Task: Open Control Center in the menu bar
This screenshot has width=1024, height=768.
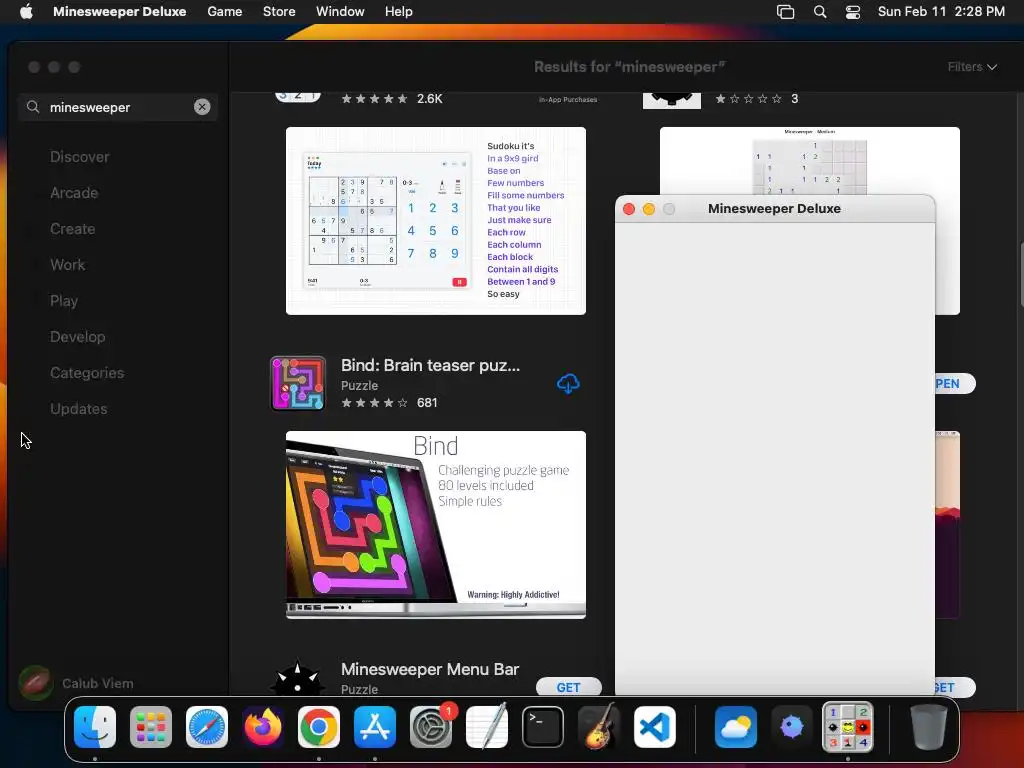Action: tap(853, 12)
